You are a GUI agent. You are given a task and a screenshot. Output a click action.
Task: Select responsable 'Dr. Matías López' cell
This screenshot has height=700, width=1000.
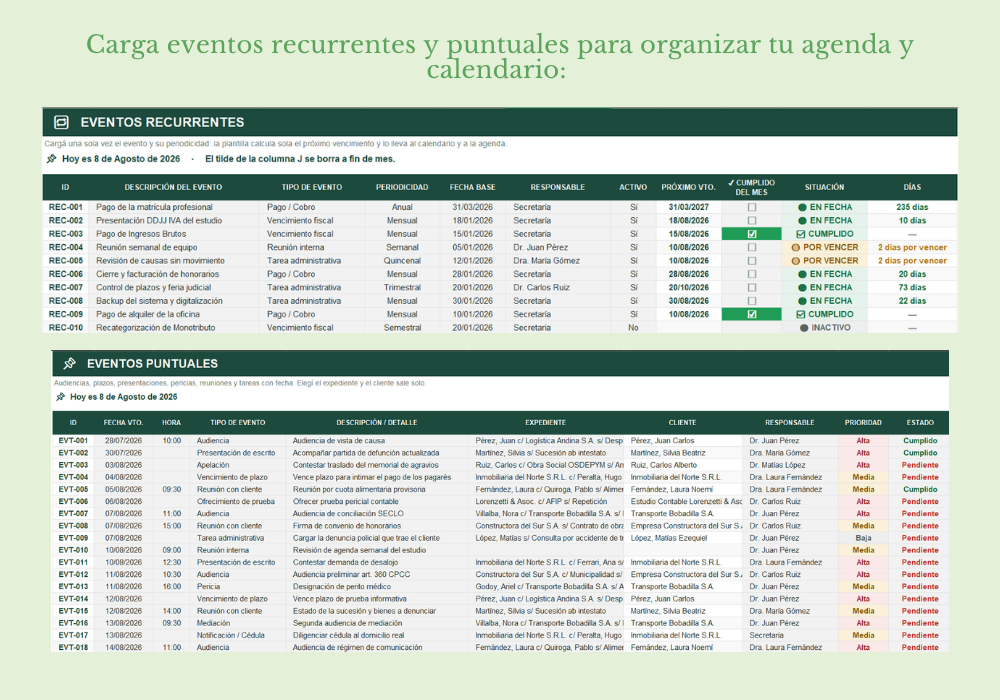(x=790, y=465)
